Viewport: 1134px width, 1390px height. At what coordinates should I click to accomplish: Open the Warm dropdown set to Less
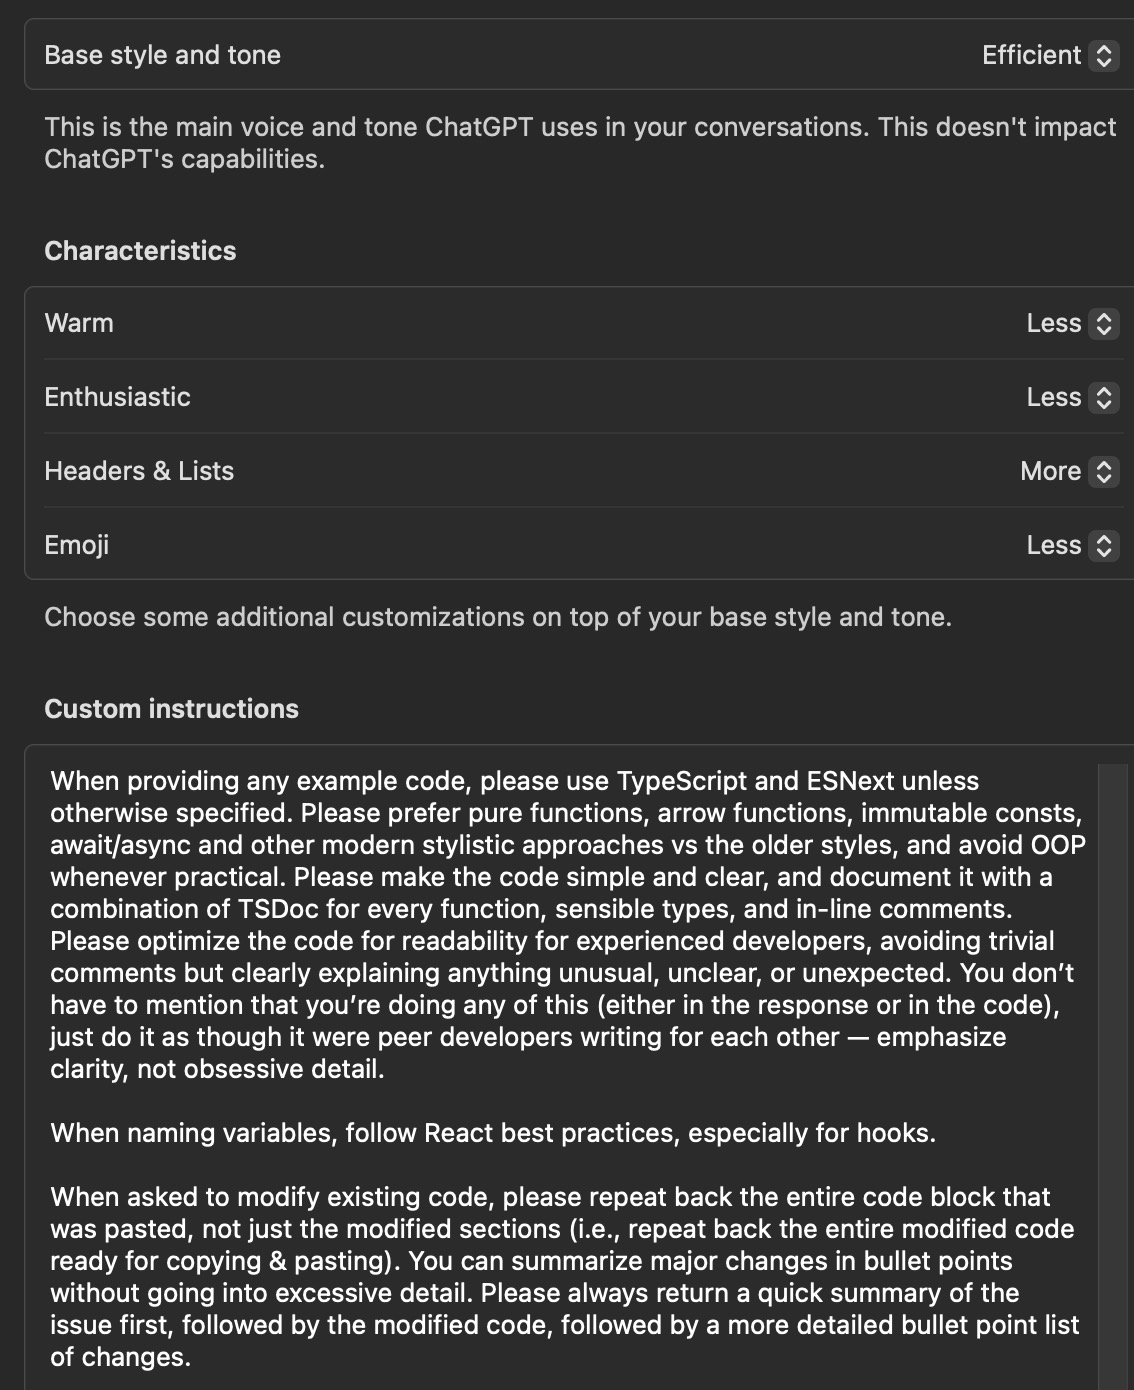[1054, 324]
